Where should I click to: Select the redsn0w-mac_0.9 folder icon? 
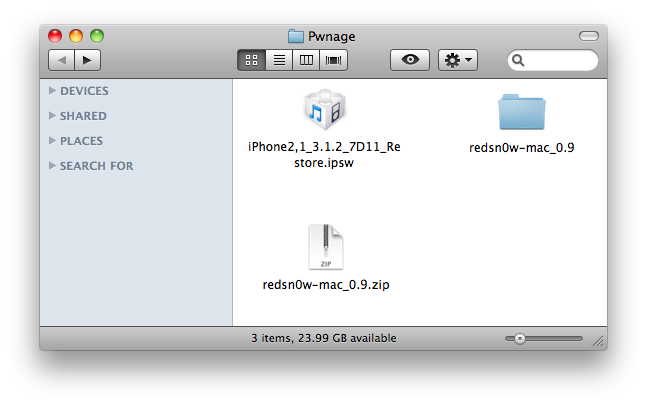coord(522,112)
